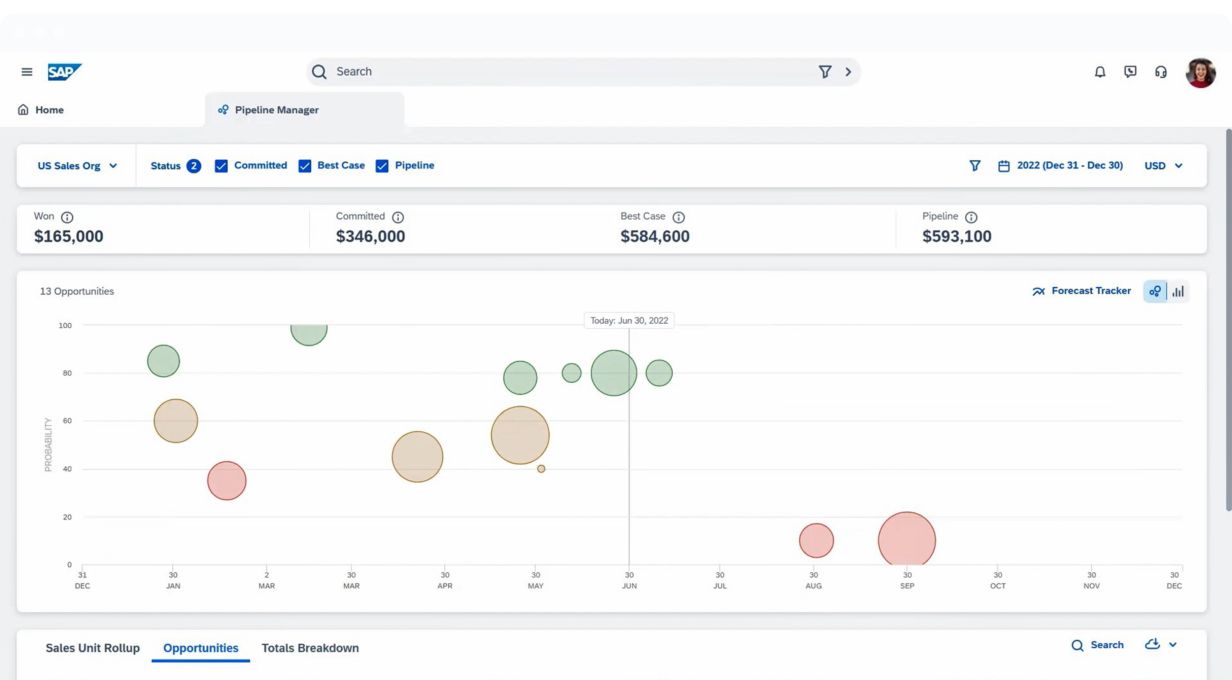Open the USD currency dropdown
The height and width of the screenshot is (680, 1232).
click(1163, 166)
